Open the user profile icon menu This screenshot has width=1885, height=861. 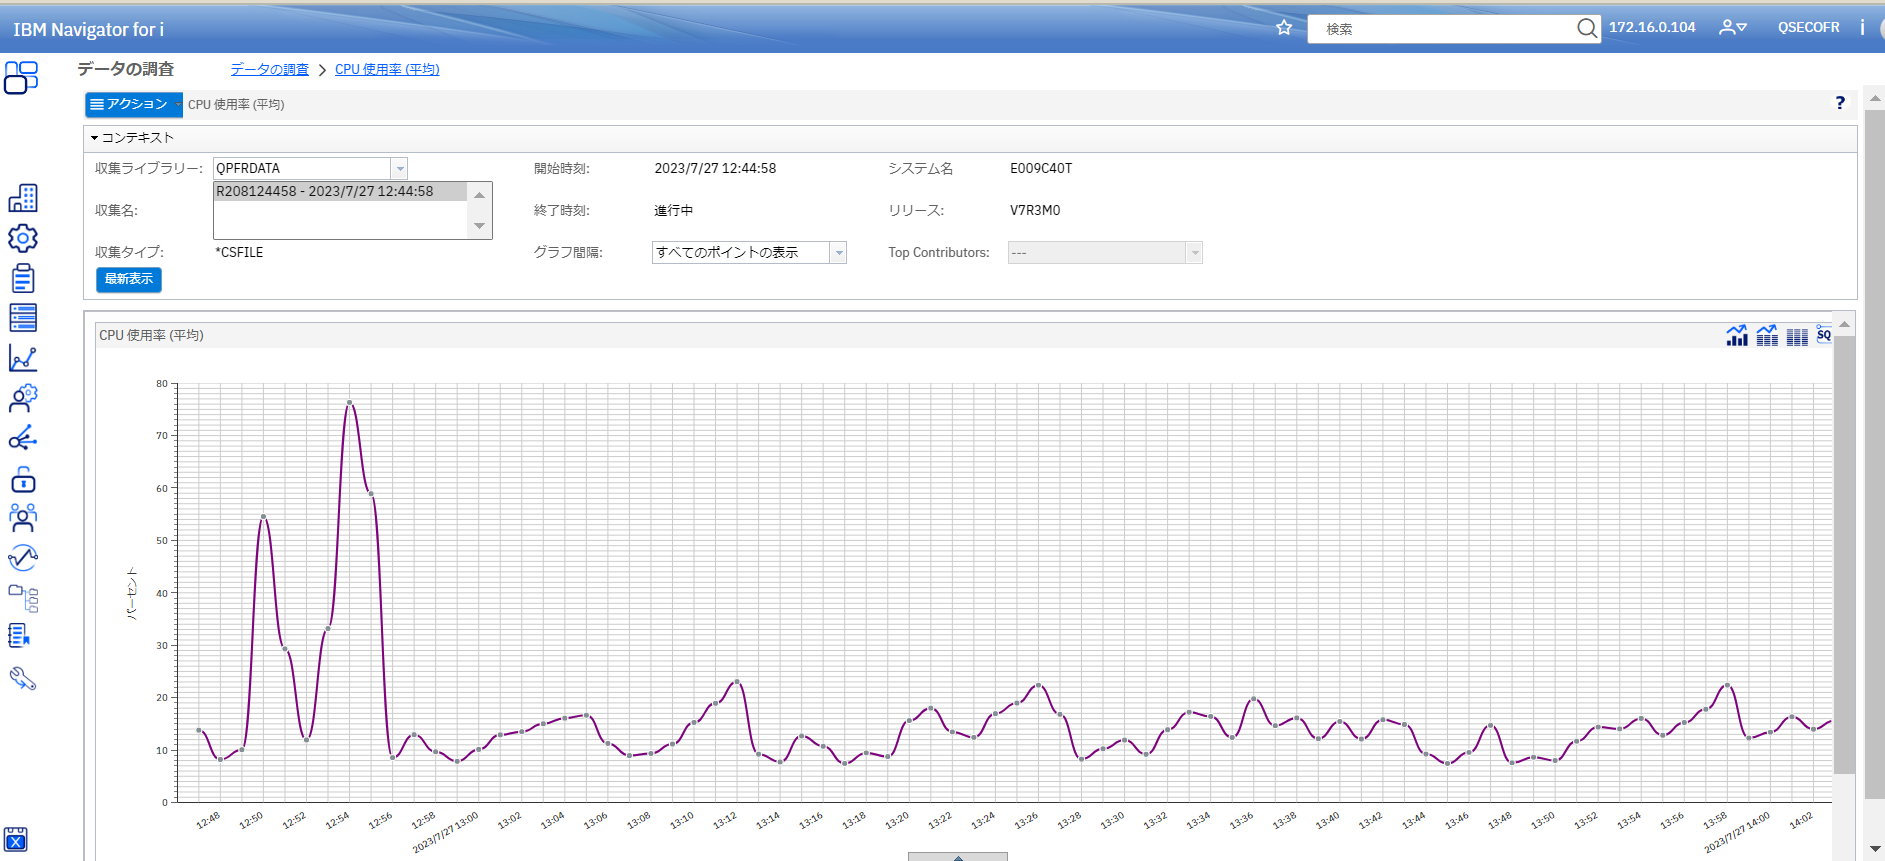click(1732, 28)
